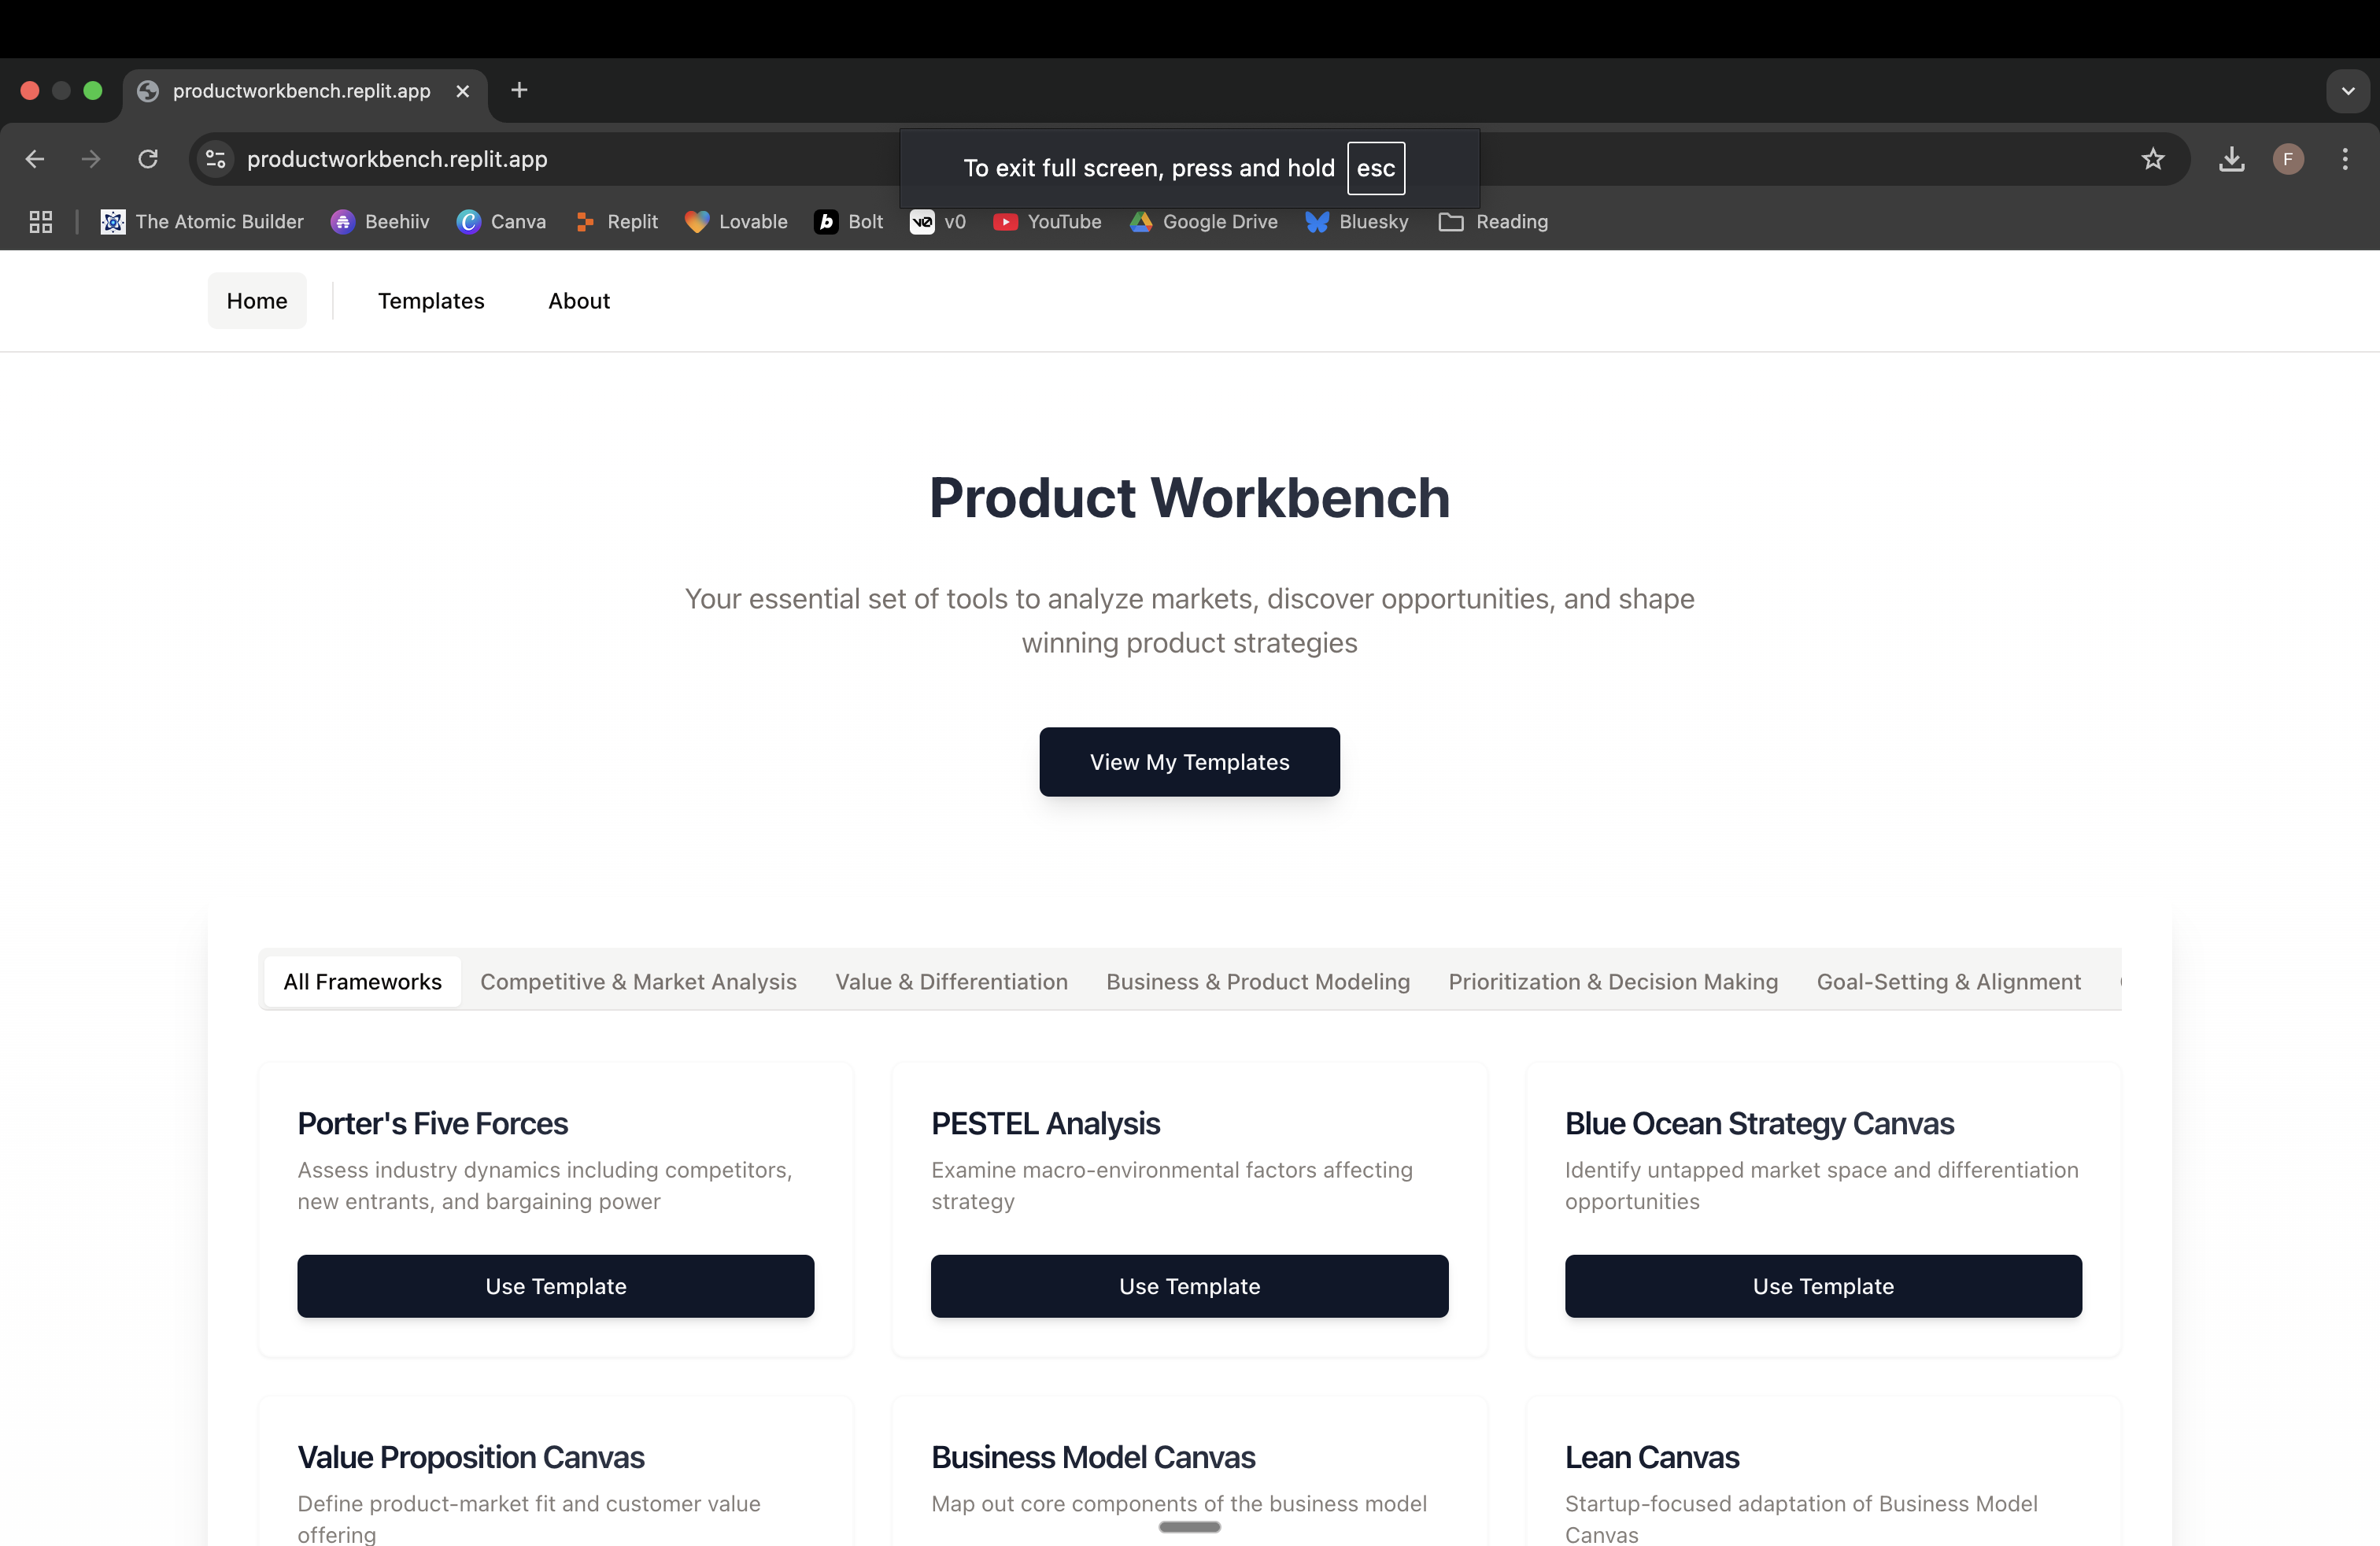Open the YouTube bookmark
Screen dimensions: 2380x1546
[x=1047, y=222]
